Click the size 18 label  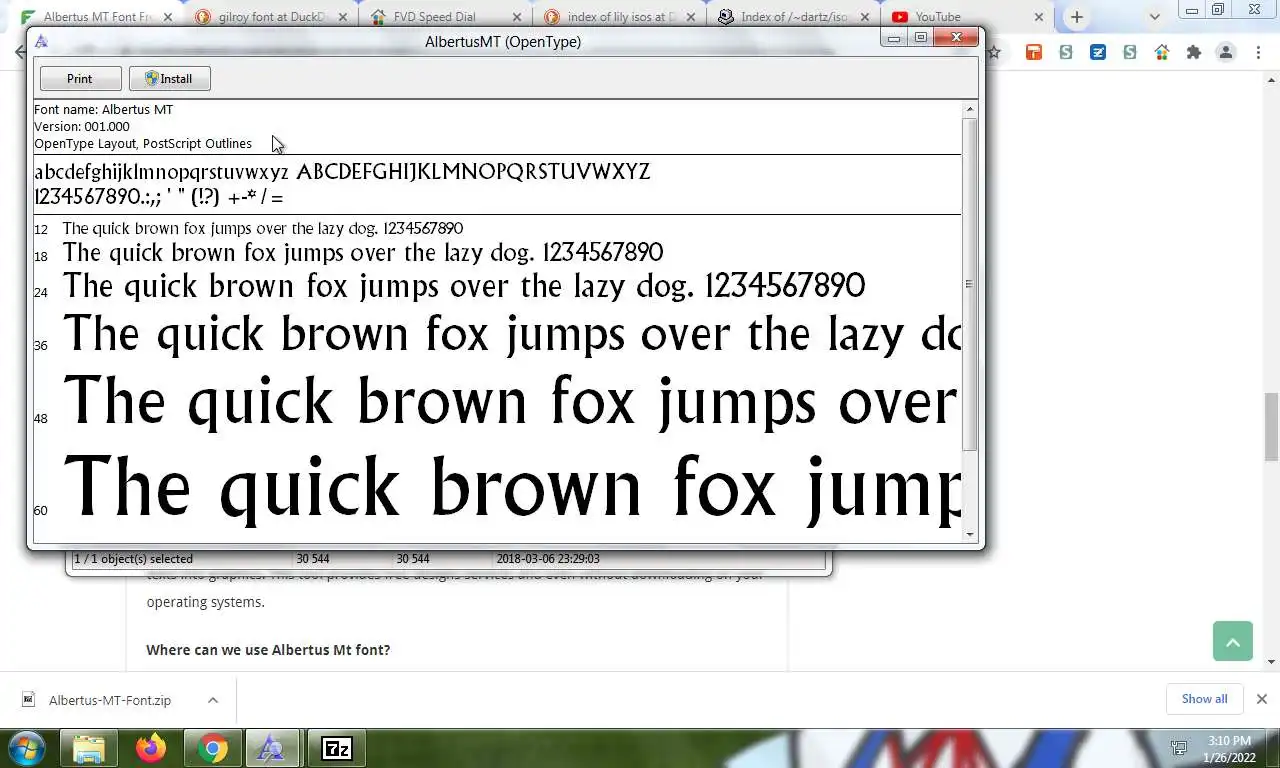[x=41, y=257]
